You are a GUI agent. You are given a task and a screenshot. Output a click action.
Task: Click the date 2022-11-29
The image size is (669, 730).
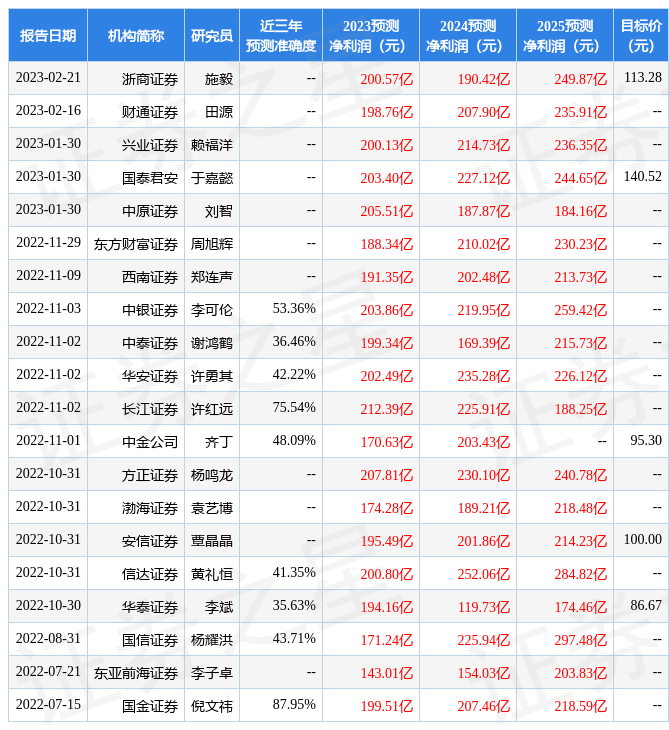click(48, 243)
